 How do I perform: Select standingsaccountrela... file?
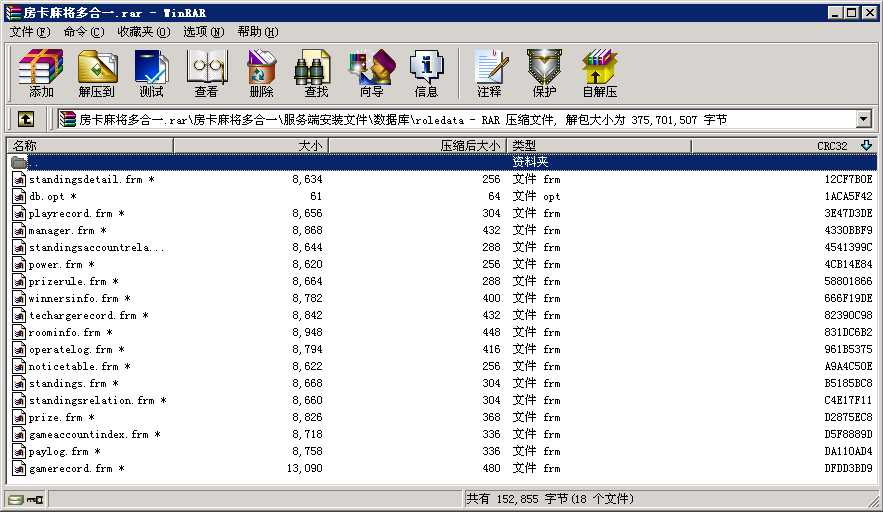click(x=96, y=247)
